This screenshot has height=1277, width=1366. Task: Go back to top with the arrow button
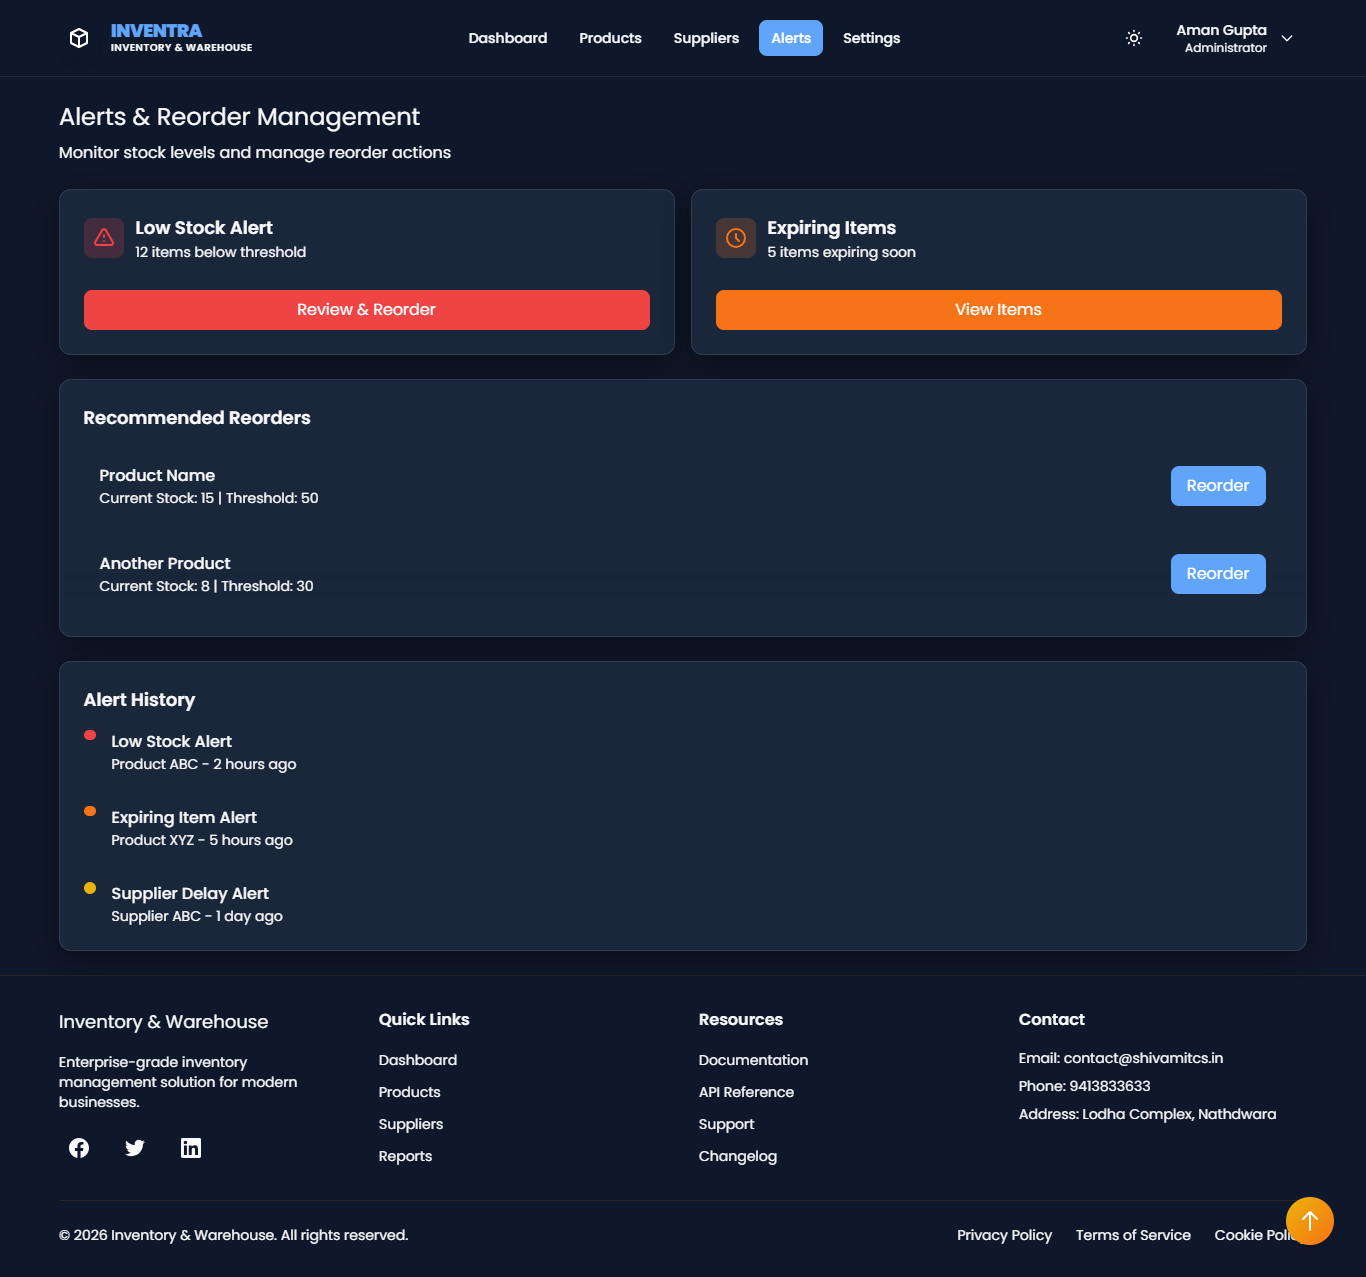click(x=1310, y=1221)
